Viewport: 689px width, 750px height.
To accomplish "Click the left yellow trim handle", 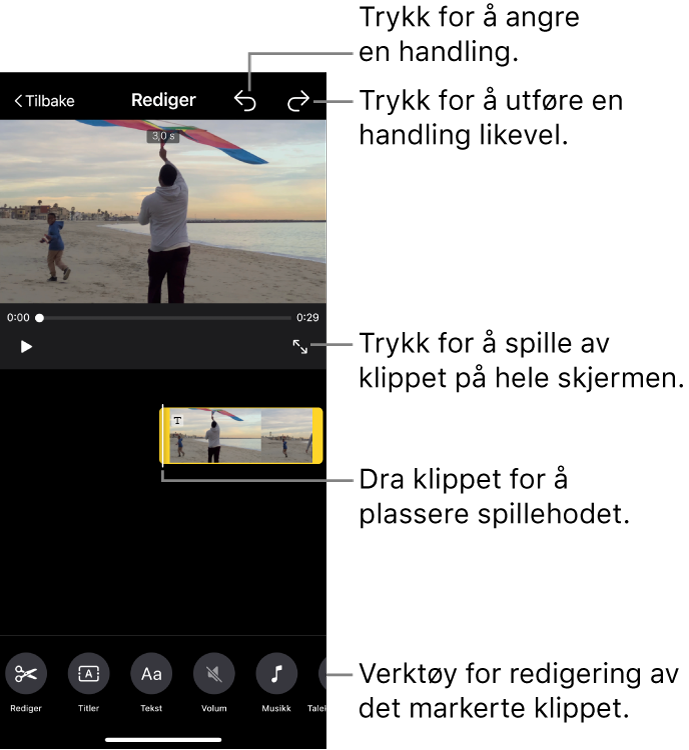I will pyautogui.click(x=164, y=435).
